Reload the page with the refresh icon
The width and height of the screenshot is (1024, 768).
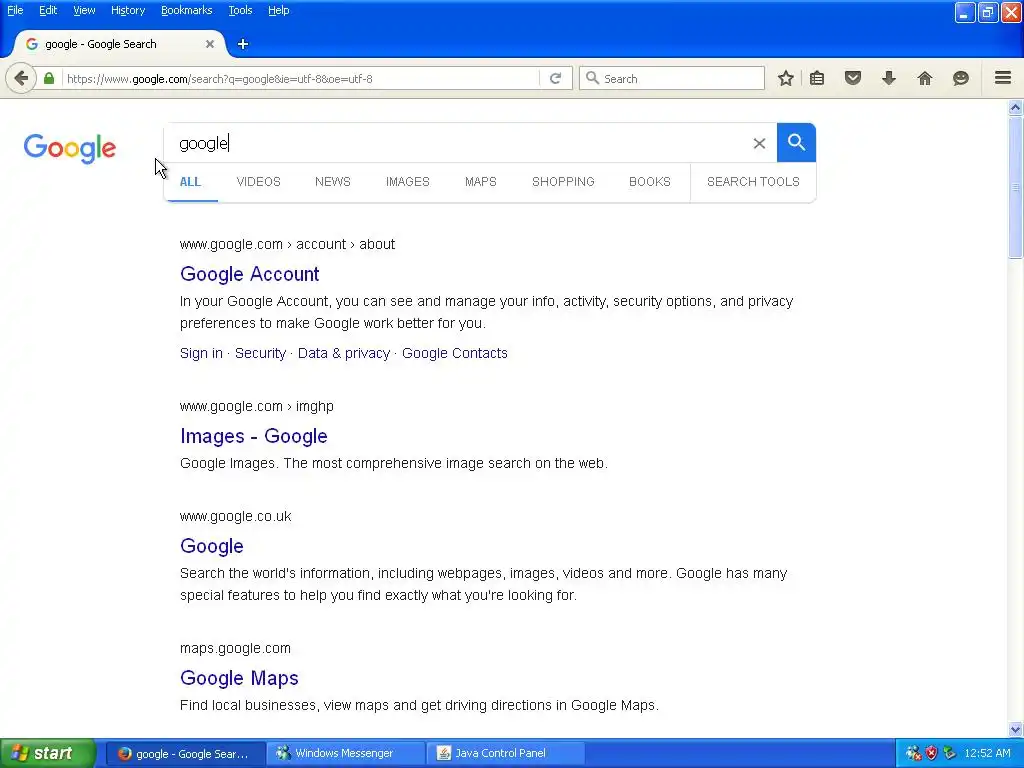(x=555, y=79)
